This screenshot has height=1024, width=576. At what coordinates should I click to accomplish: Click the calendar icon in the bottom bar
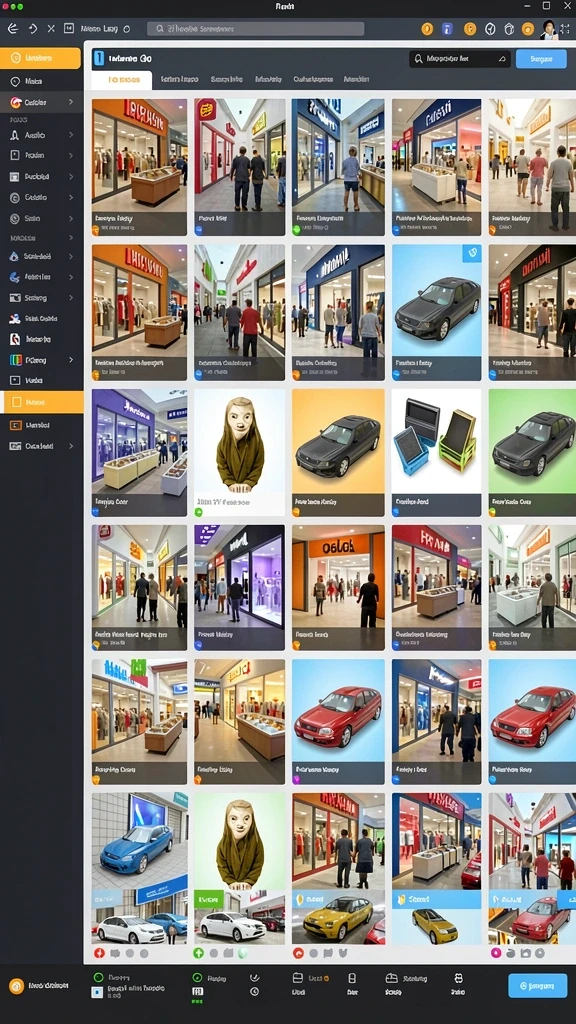tap(297, 978)
